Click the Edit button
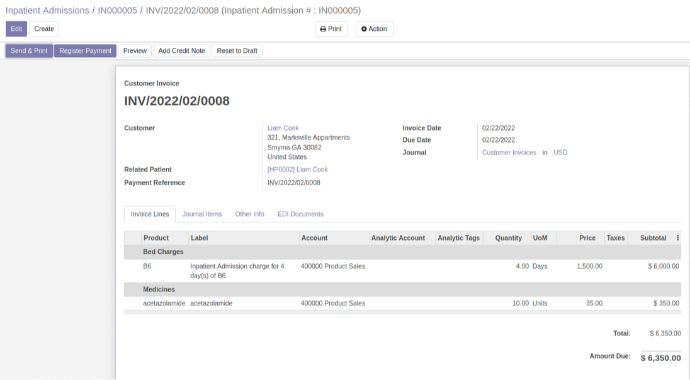Screen dimensions: 690x380 [16, 29]
